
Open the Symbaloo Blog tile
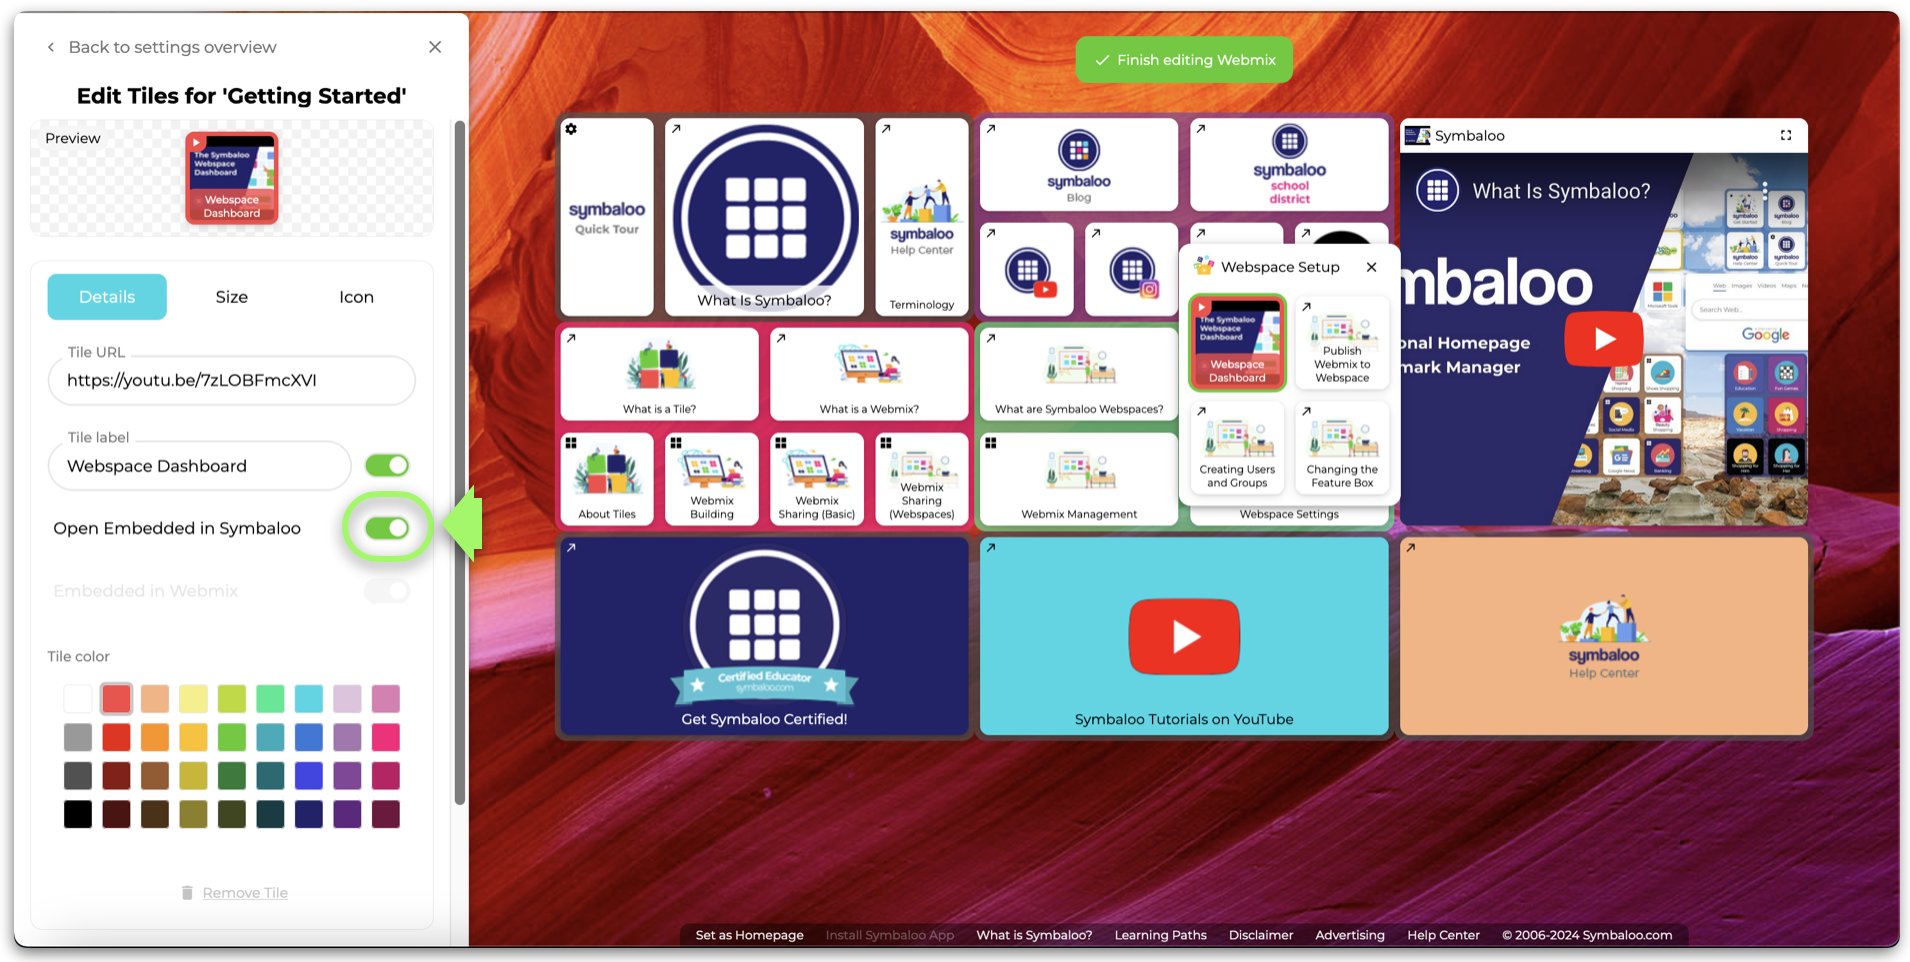point(1079,165)
